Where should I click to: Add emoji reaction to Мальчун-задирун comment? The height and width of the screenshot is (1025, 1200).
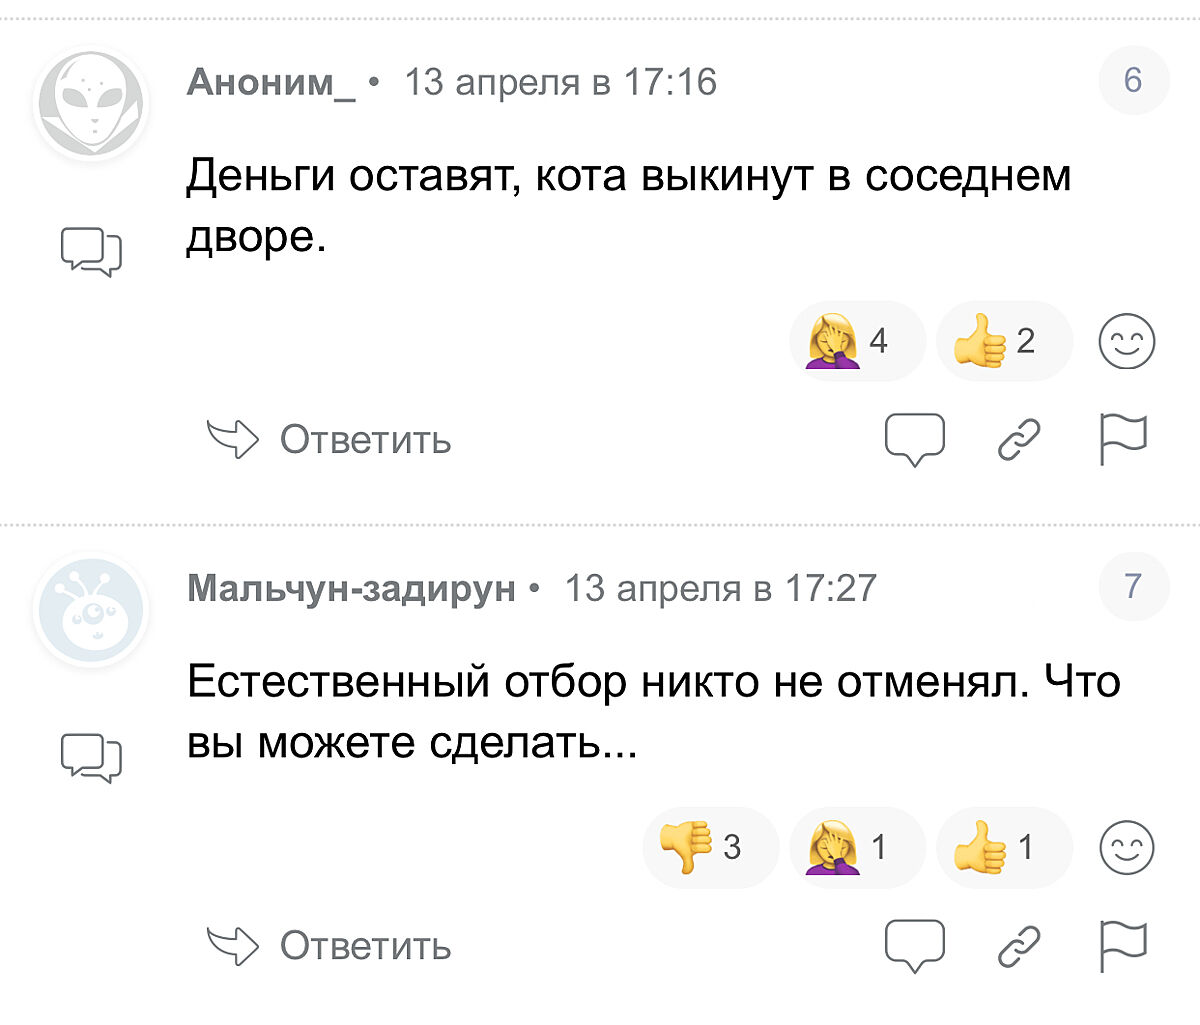1127,847
